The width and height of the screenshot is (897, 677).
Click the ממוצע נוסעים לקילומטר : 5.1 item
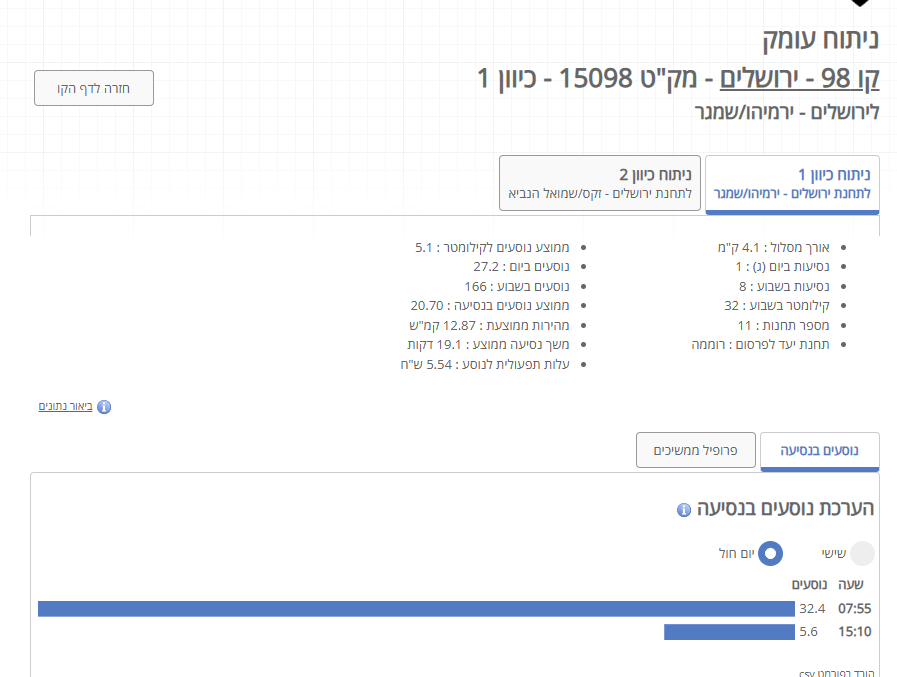coord(492,248)
